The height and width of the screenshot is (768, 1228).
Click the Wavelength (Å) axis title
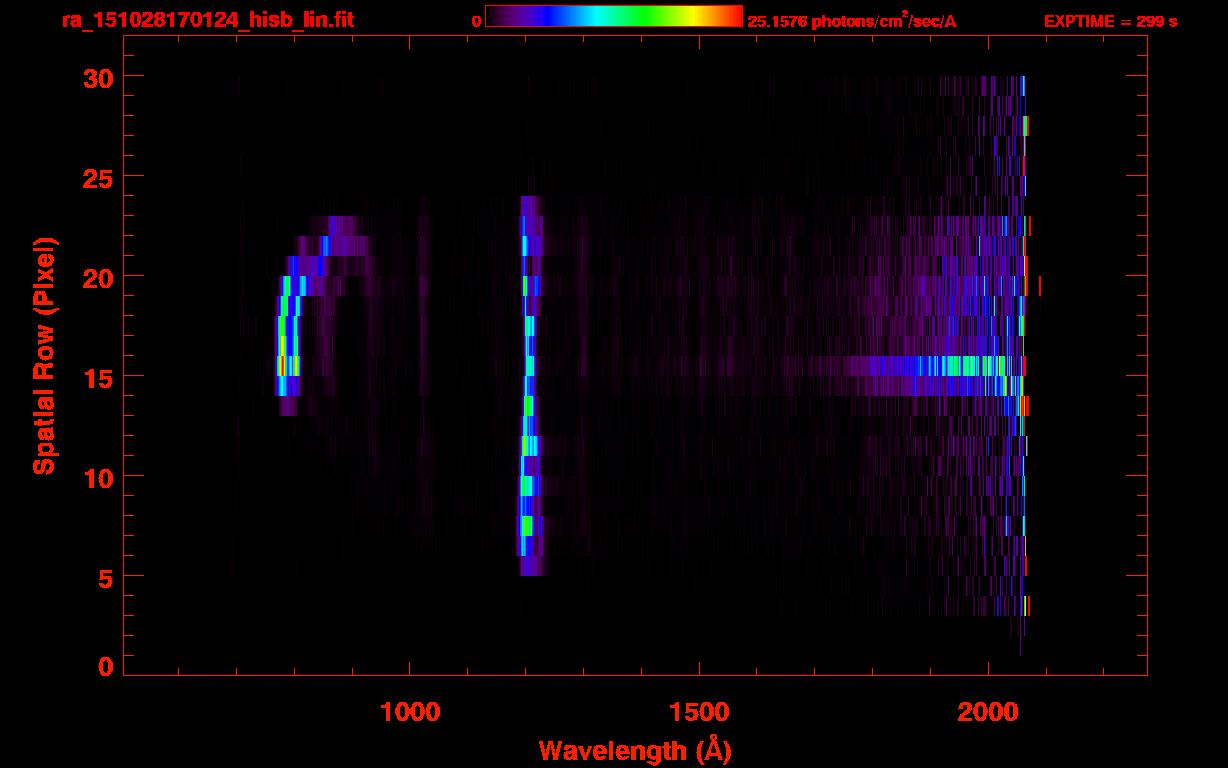(x=635, y=749)
